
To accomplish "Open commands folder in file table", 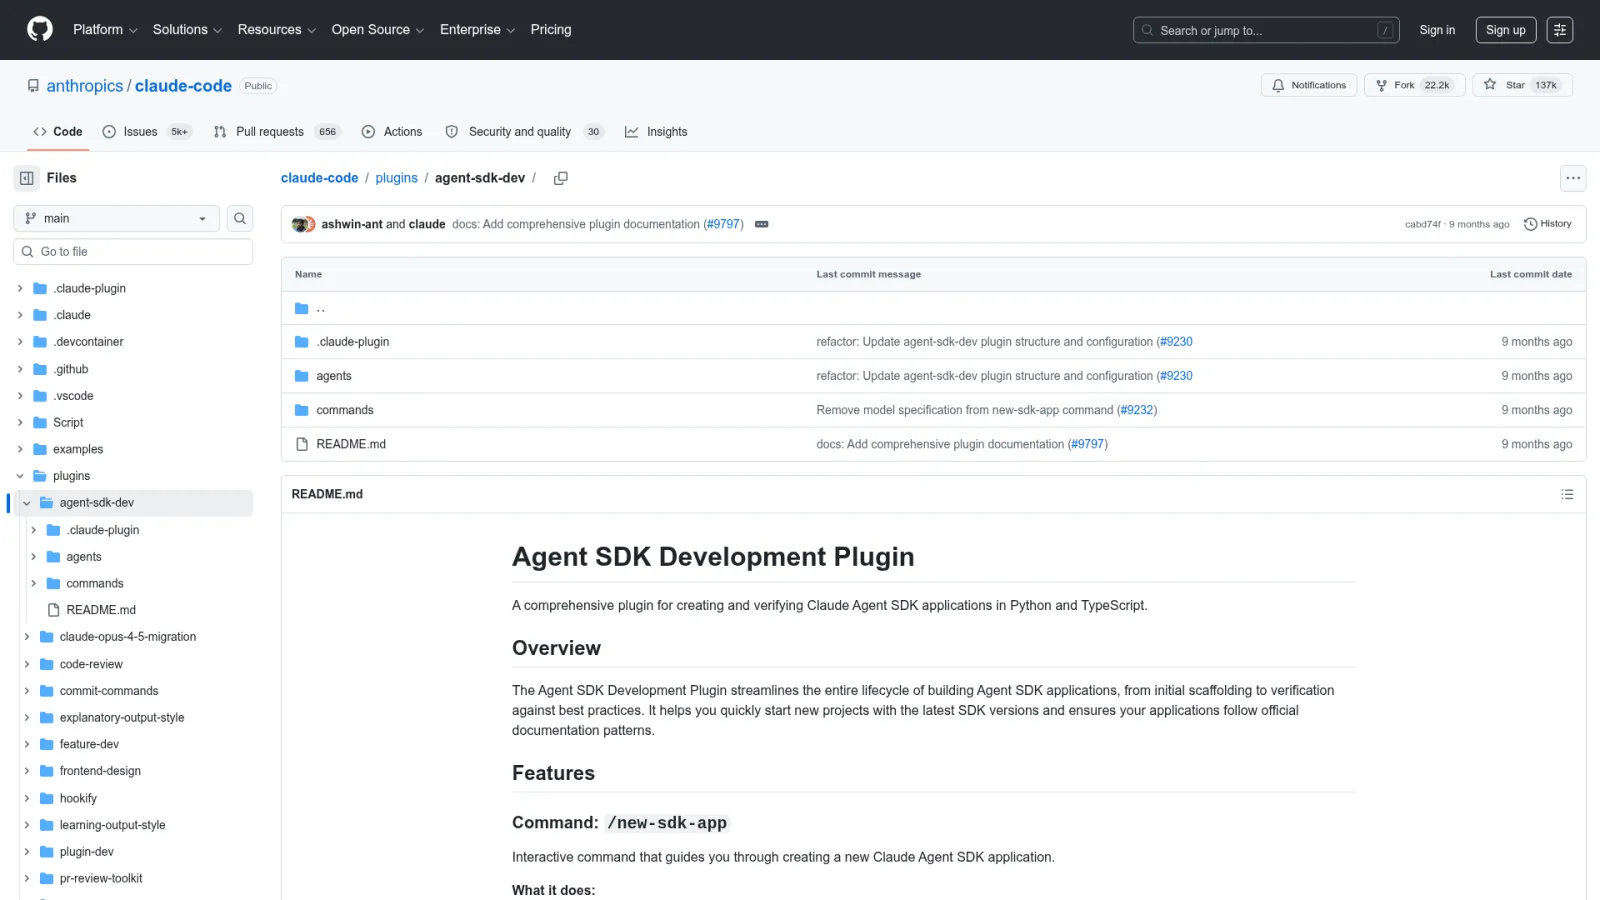I will pos(345,410).
